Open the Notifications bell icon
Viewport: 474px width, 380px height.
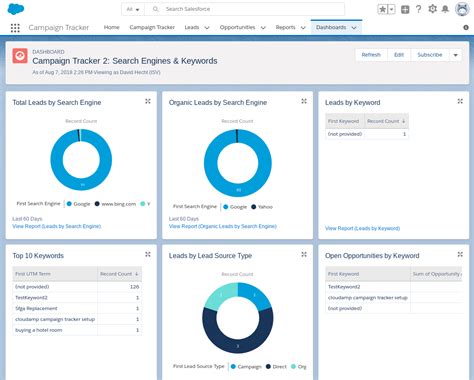pyautogui.click(x=445, y=9)
